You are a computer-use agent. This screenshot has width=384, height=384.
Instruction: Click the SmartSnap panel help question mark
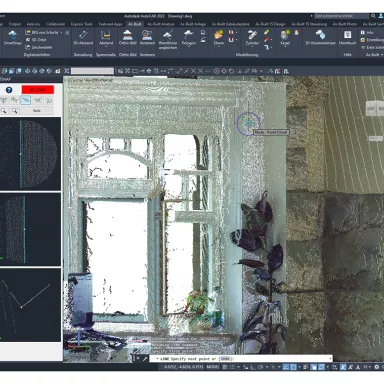[x=9, y=90]
